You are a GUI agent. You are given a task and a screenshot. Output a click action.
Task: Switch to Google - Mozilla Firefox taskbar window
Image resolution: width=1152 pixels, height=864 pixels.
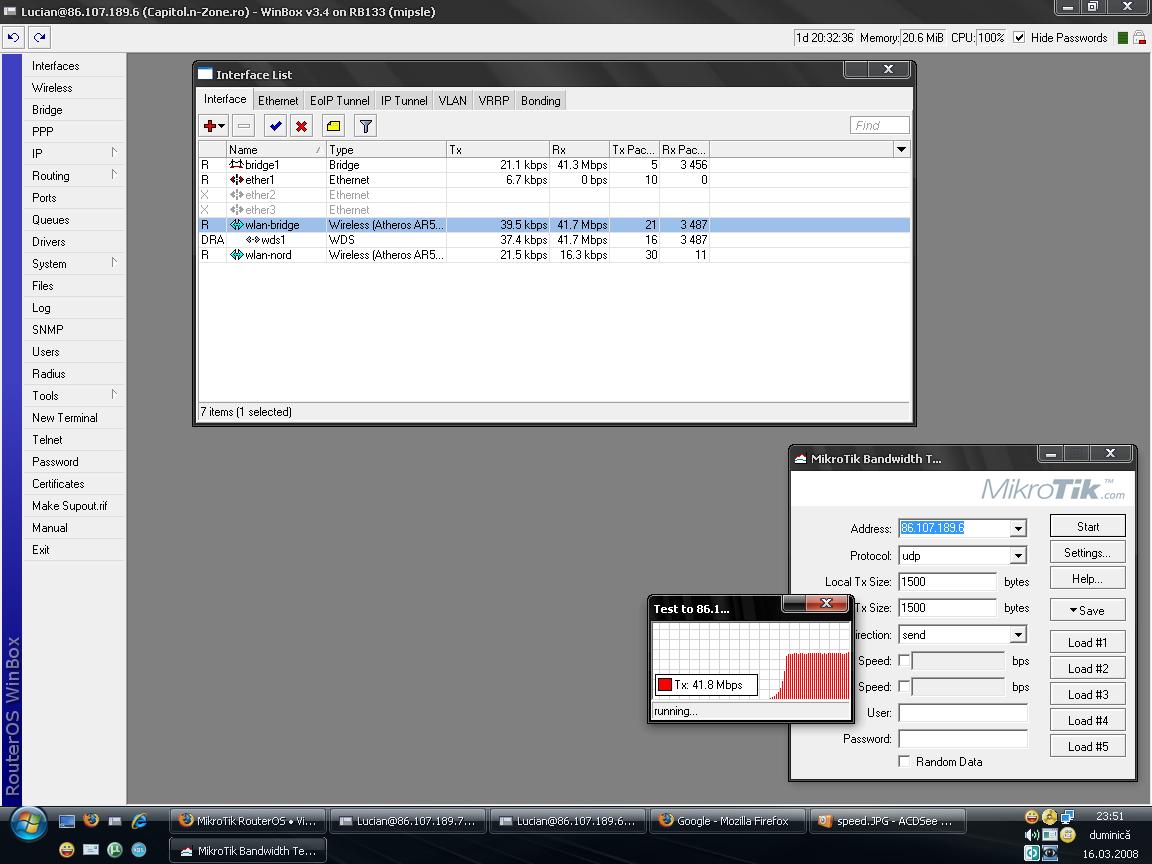727,821
